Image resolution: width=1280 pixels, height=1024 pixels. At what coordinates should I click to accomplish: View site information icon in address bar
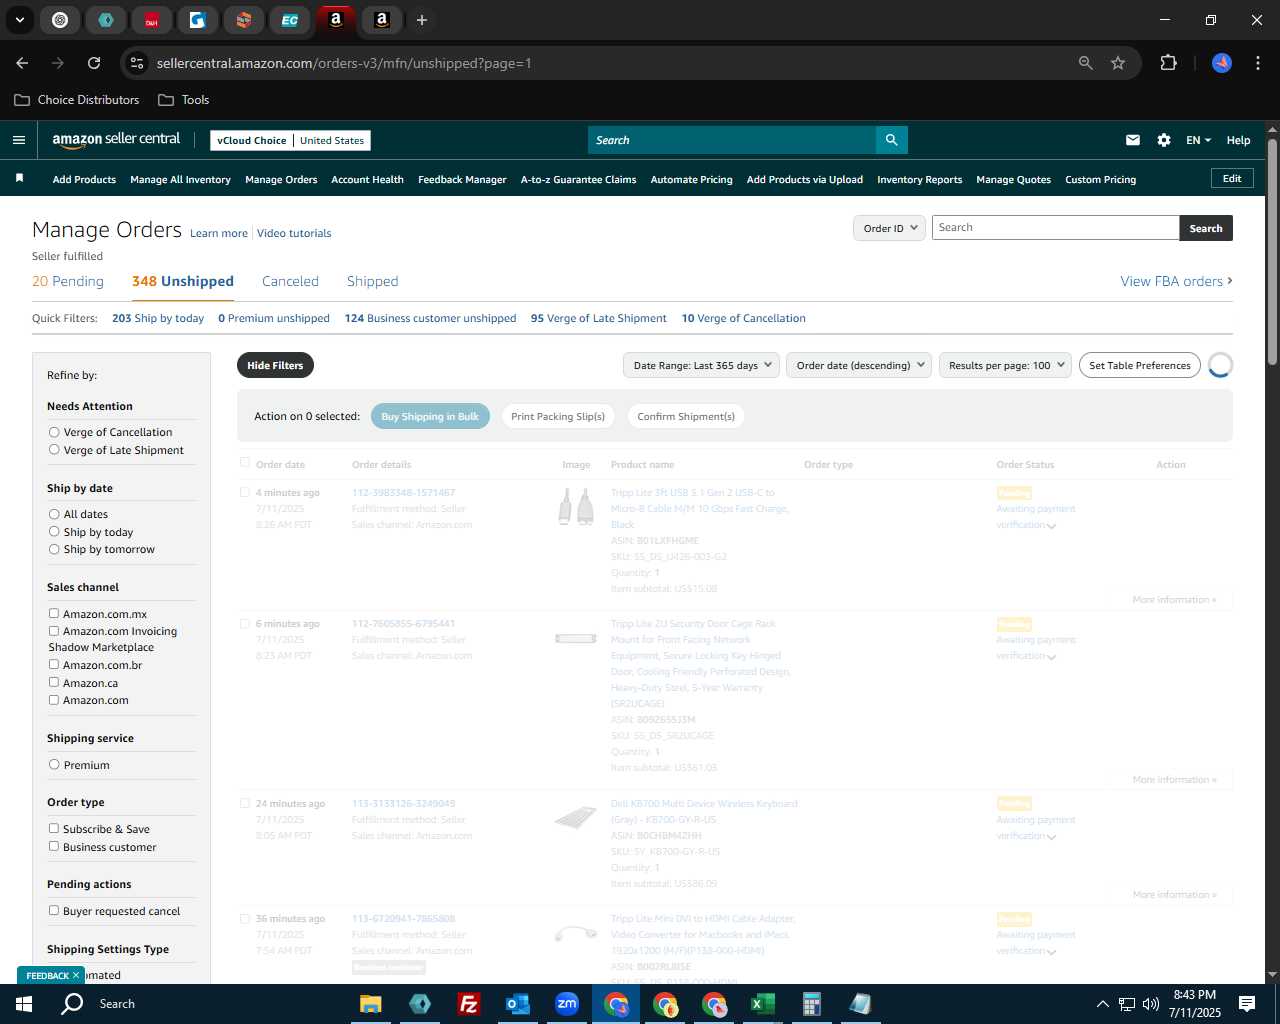[137, 63]
